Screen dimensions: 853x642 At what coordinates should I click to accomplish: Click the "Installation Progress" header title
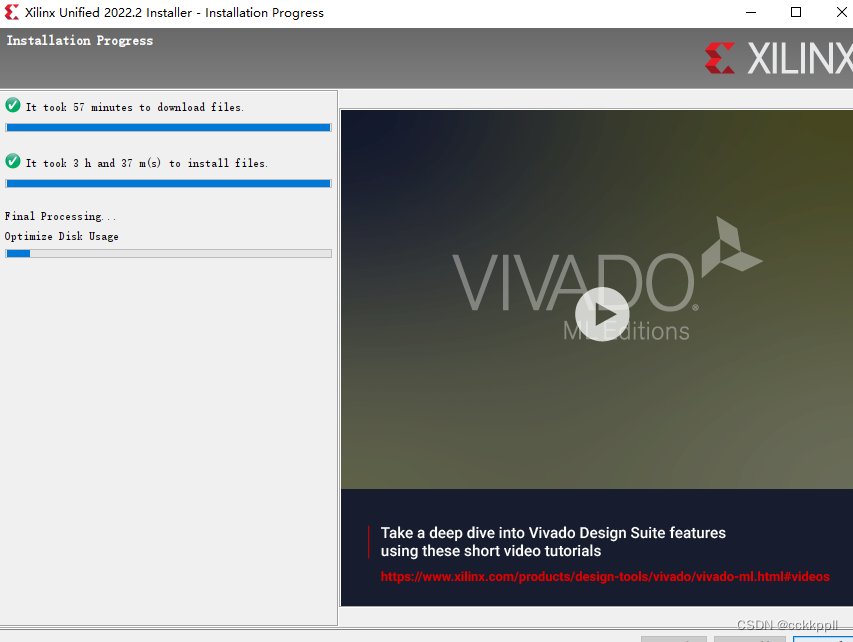click(x=79, y=41)
